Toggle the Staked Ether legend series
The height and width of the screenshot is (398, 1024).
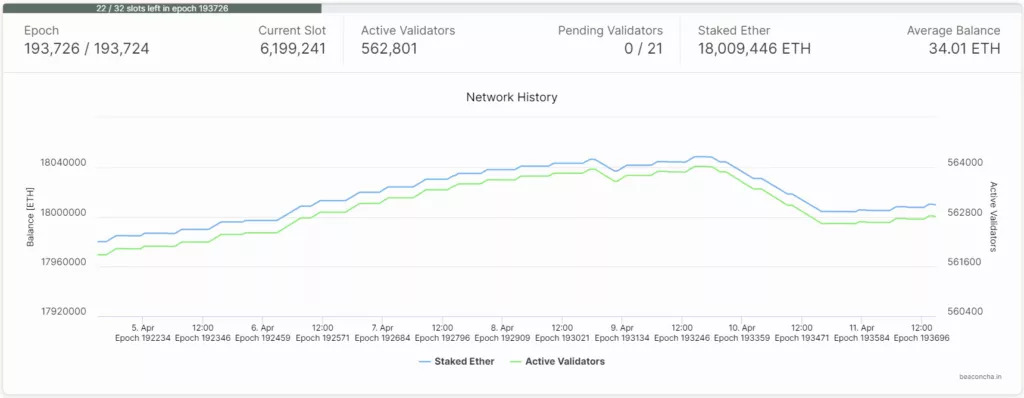456,361
